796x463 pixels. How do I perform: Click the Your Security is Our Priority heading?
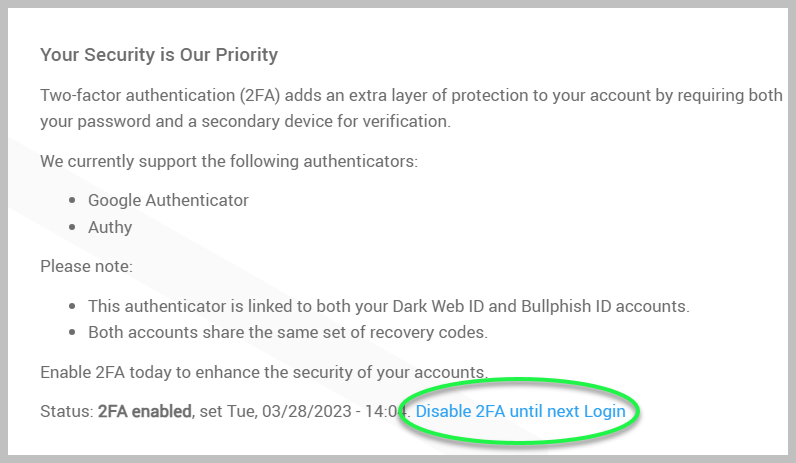tap(159, 54)
